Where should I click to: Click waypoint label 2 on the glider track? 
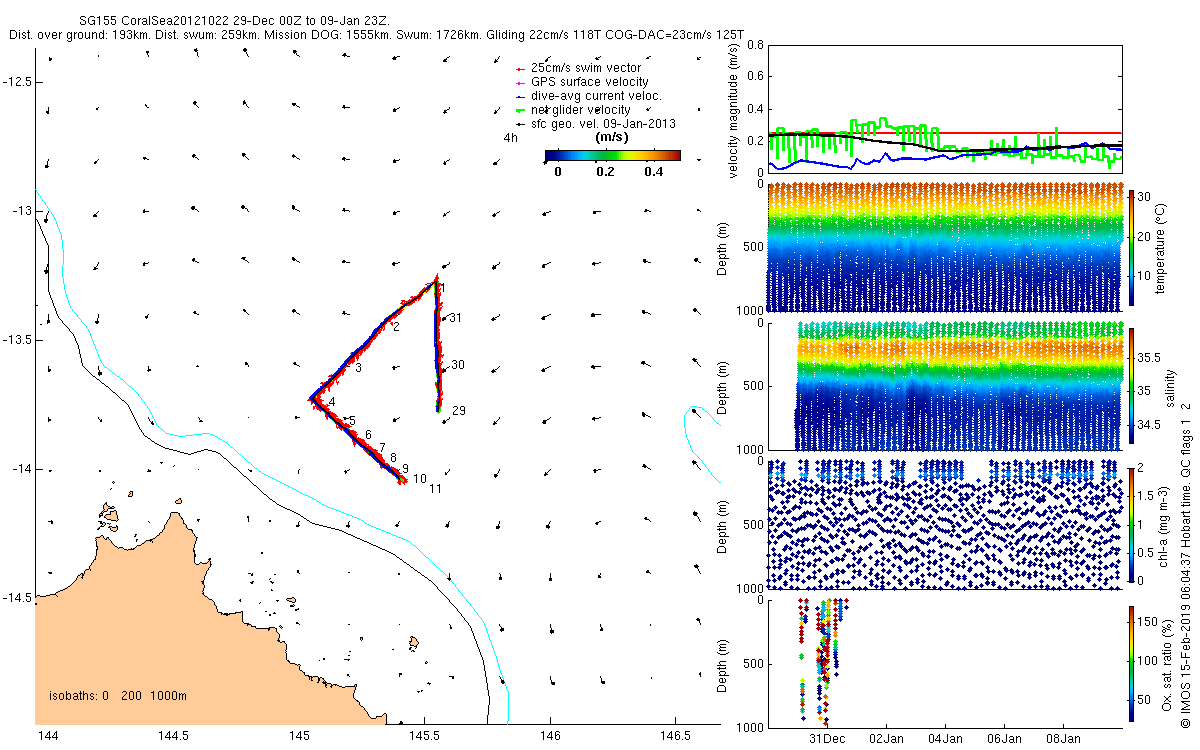396,327
